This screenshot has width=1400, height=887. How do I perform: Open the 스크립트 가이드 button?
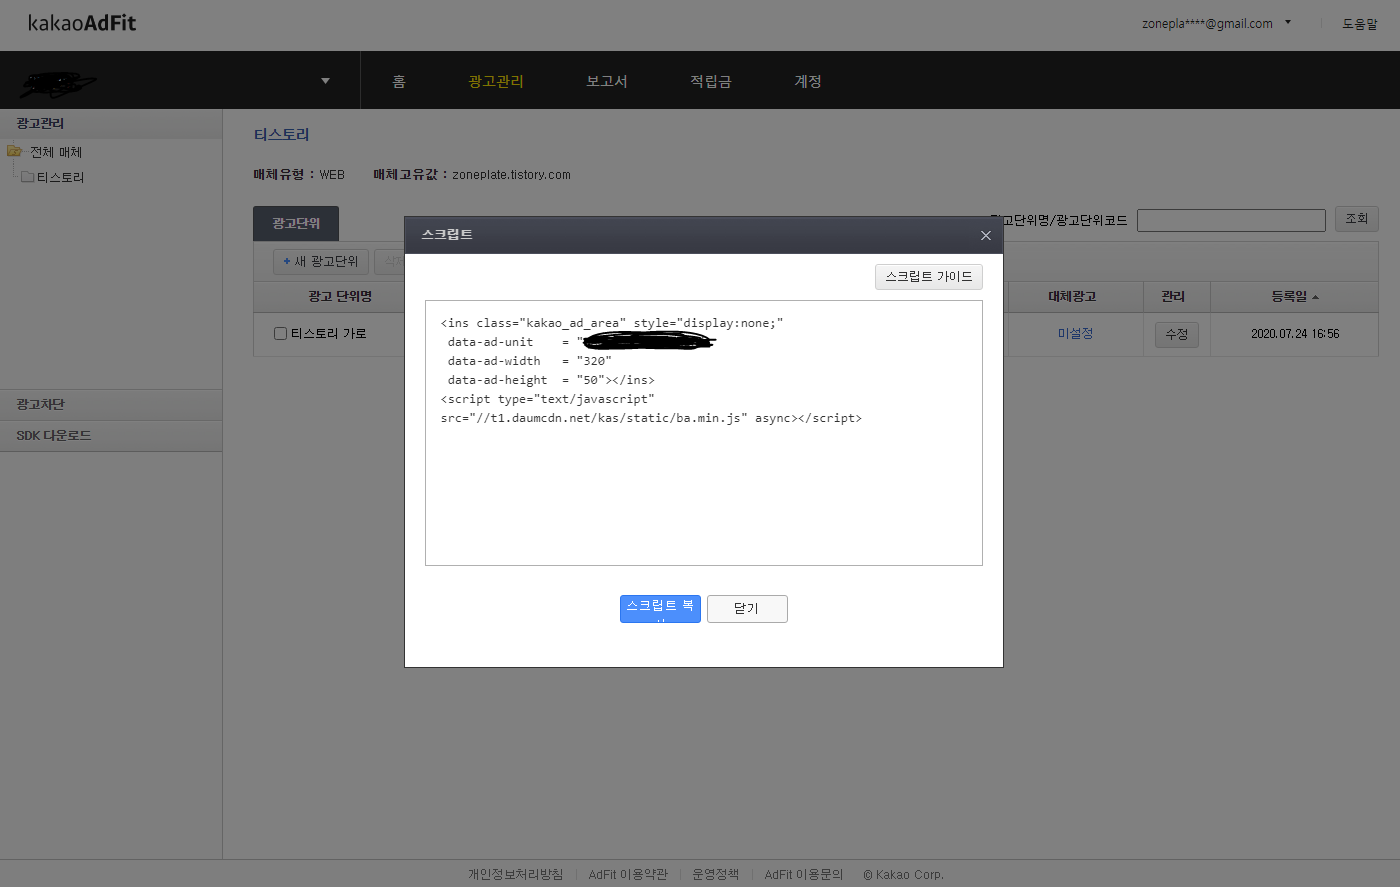(x=929, y=277)
